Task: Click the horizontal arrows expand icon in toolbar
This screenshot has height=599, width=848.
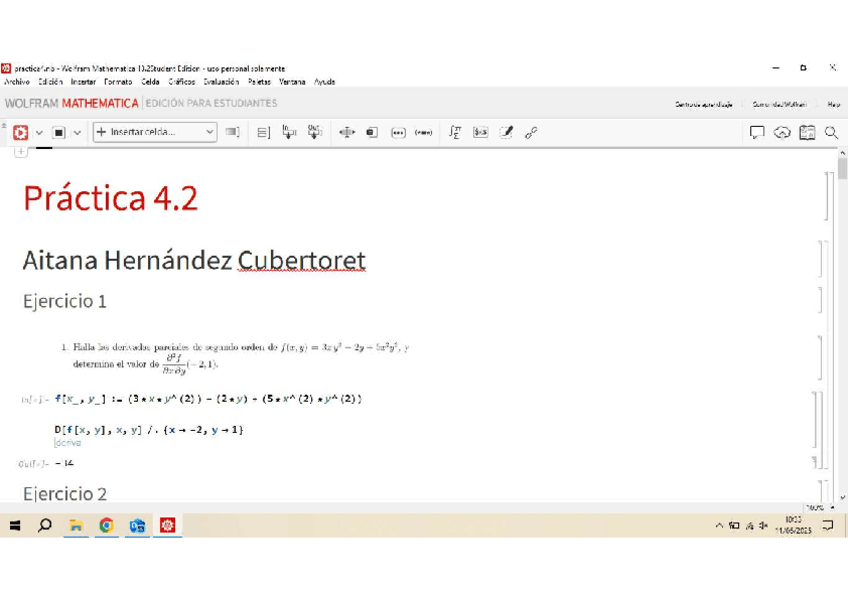Action: [x=347, y=132]
